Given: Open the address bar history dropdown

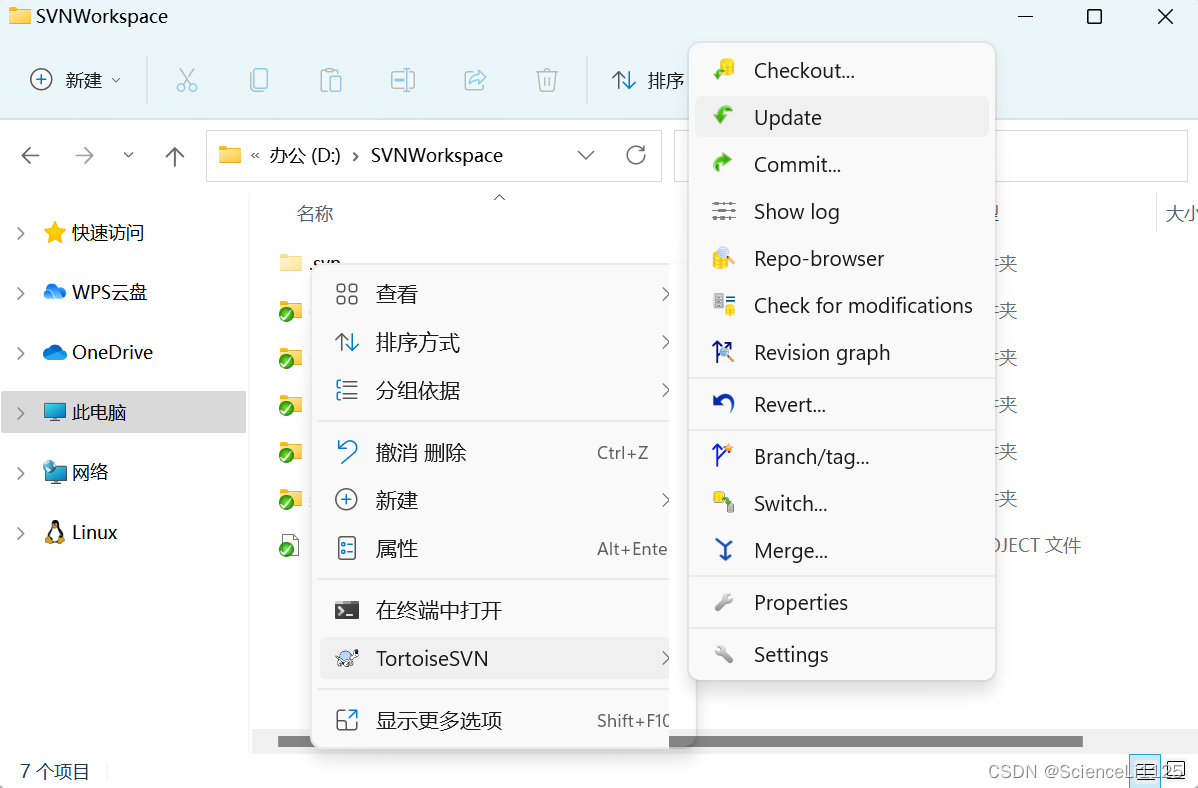Looking at the screenshot, I should 586,155.
